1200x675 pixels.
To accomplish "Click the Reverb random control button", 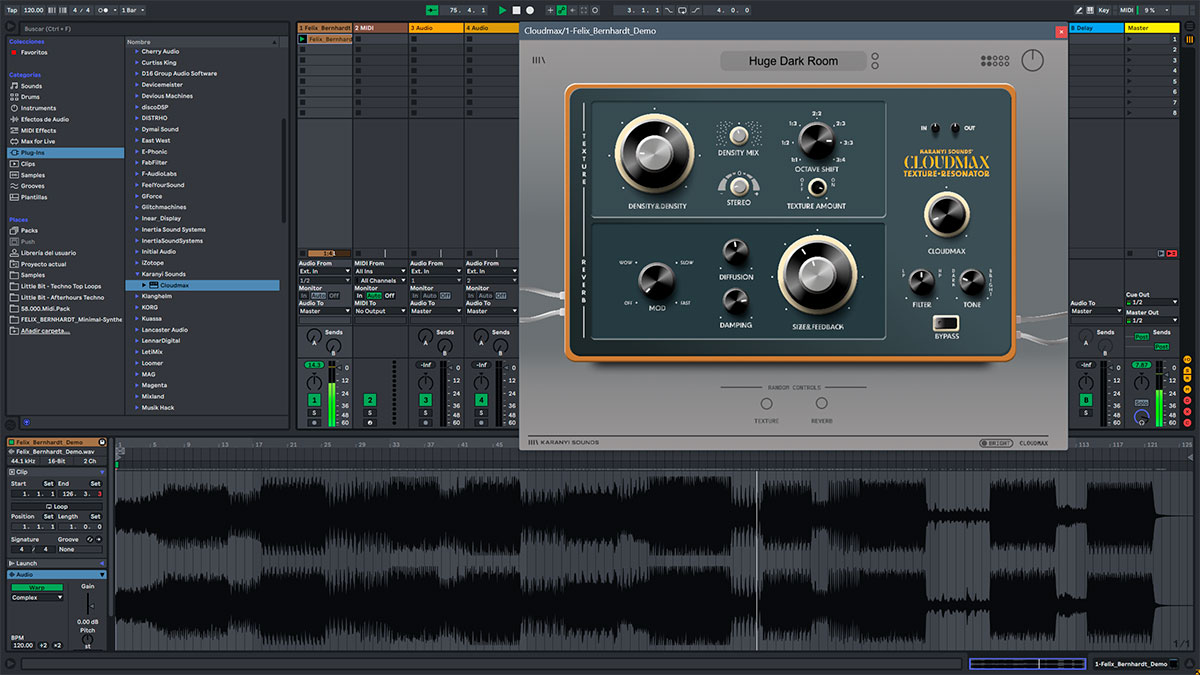I will [821, 404].
